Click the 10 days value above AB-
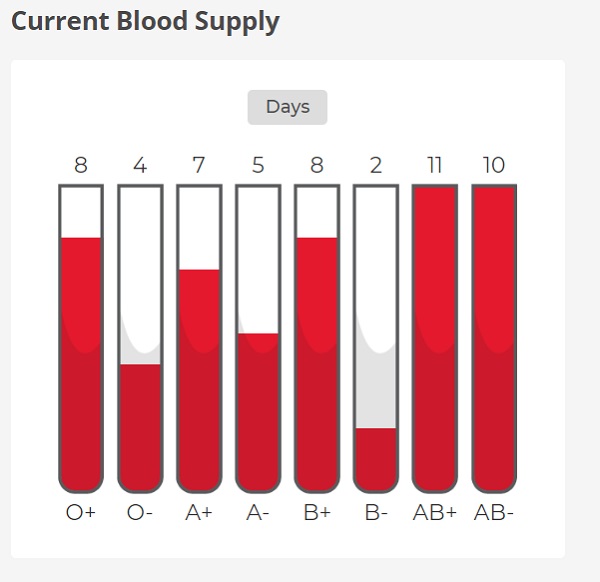The height and width of the screenshot is (582, 600). pyautogui.click(x=494, y=165)
